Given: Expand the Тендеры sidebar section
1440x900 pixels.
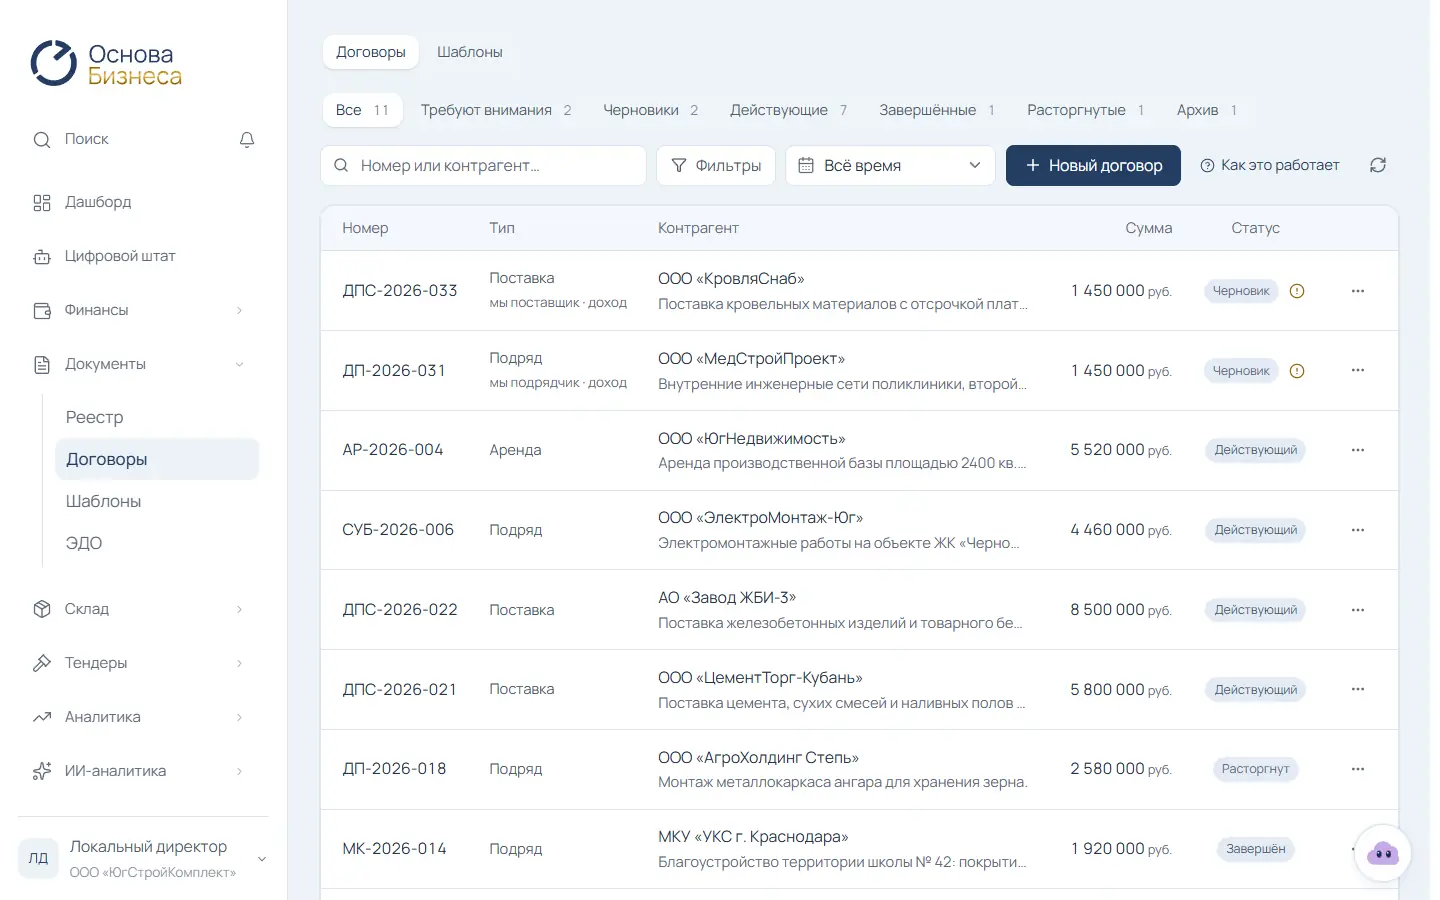Looking at the screenshot, I should (x=139, y=663).
